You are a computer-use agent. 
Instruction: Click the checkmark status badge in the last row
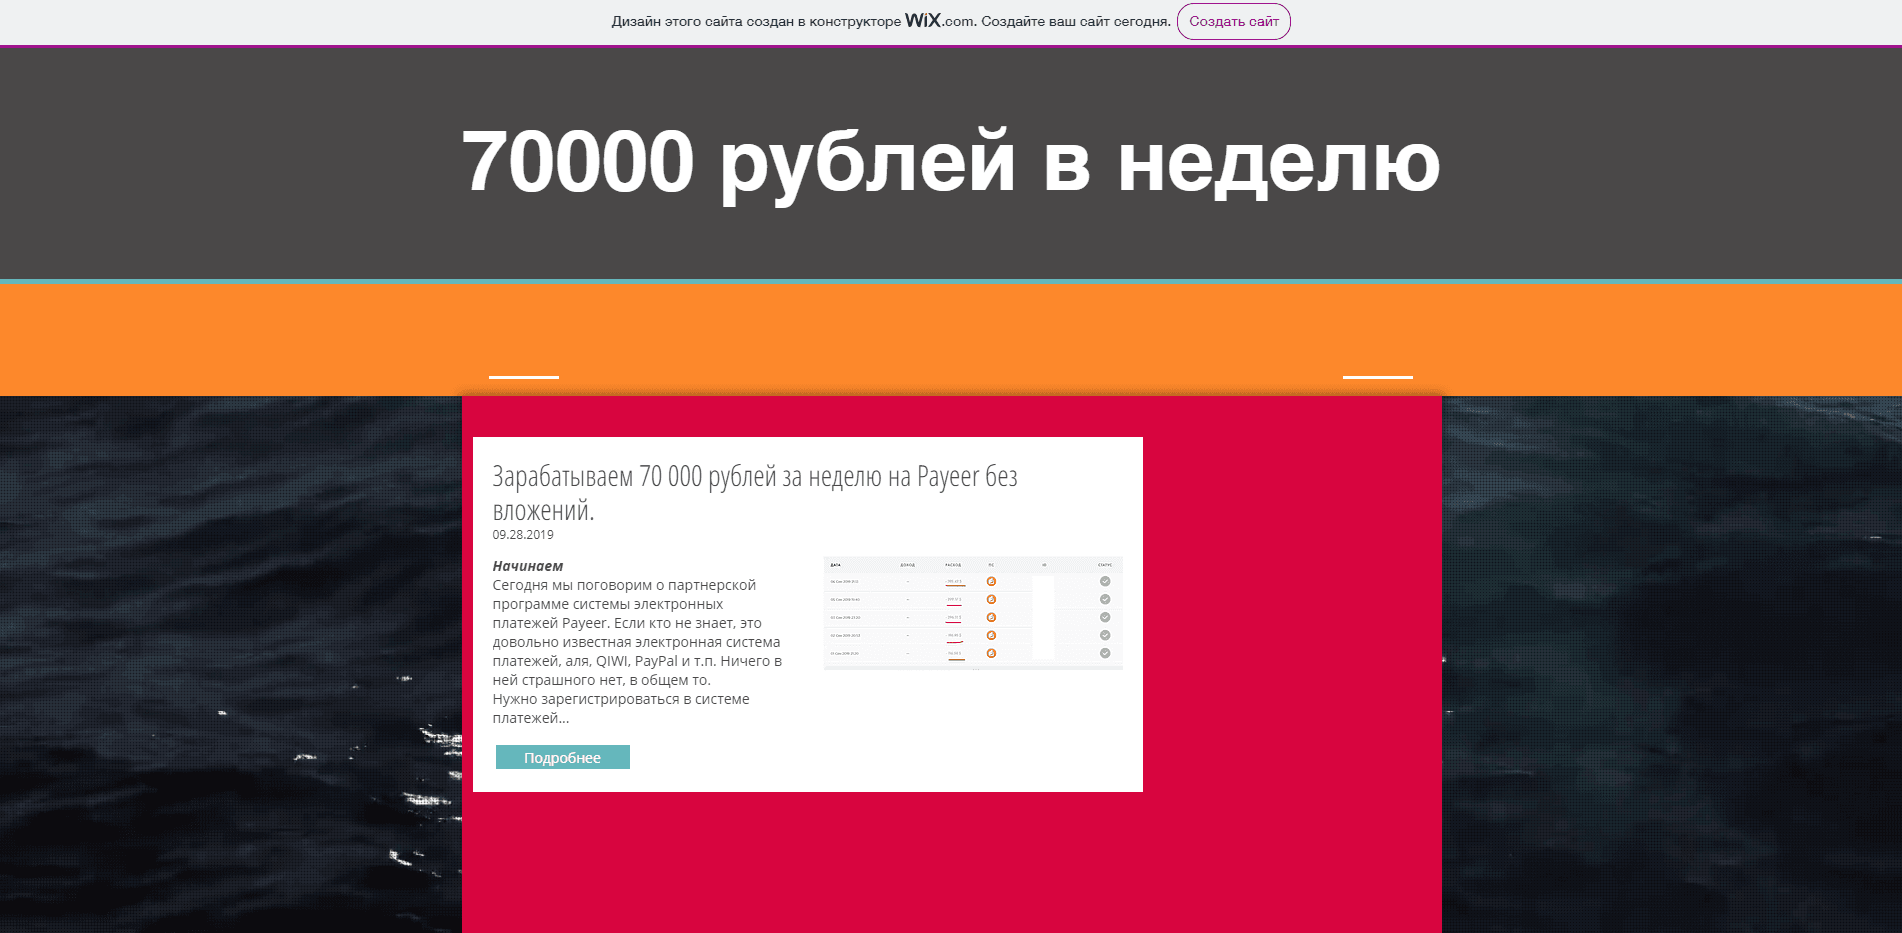[x=1105, y=653]
